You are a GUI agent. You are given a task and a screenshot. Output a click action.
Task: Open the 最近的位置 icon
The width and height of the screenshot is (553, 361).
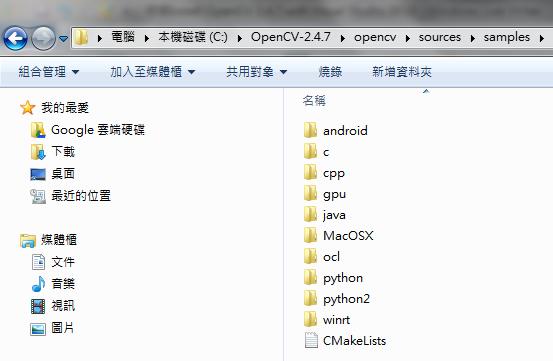tap(38, 196)
